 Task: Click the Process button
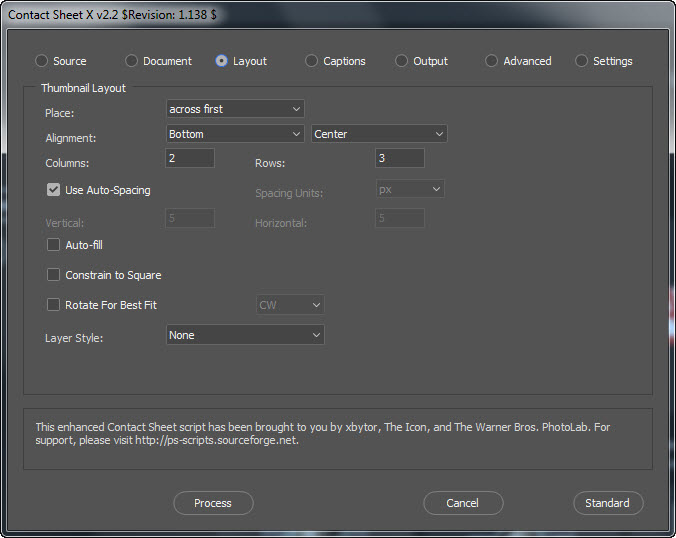tap(213, 503)
